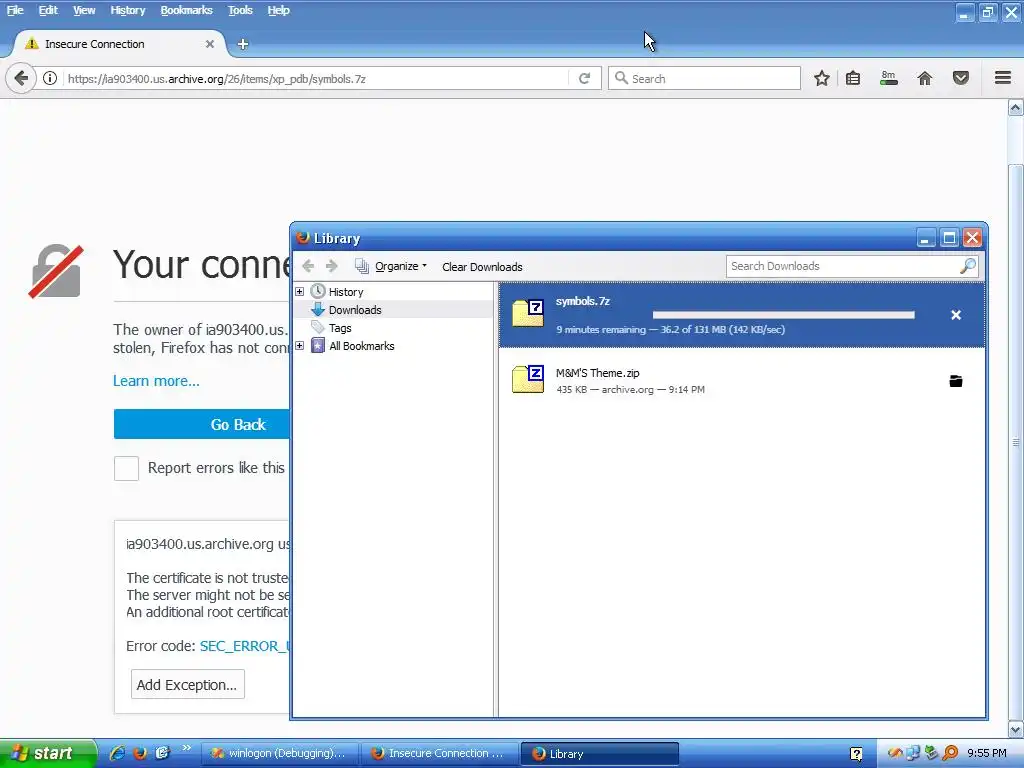
Task: Click symbols.7z download progress bar
Action: click(784, 315)
